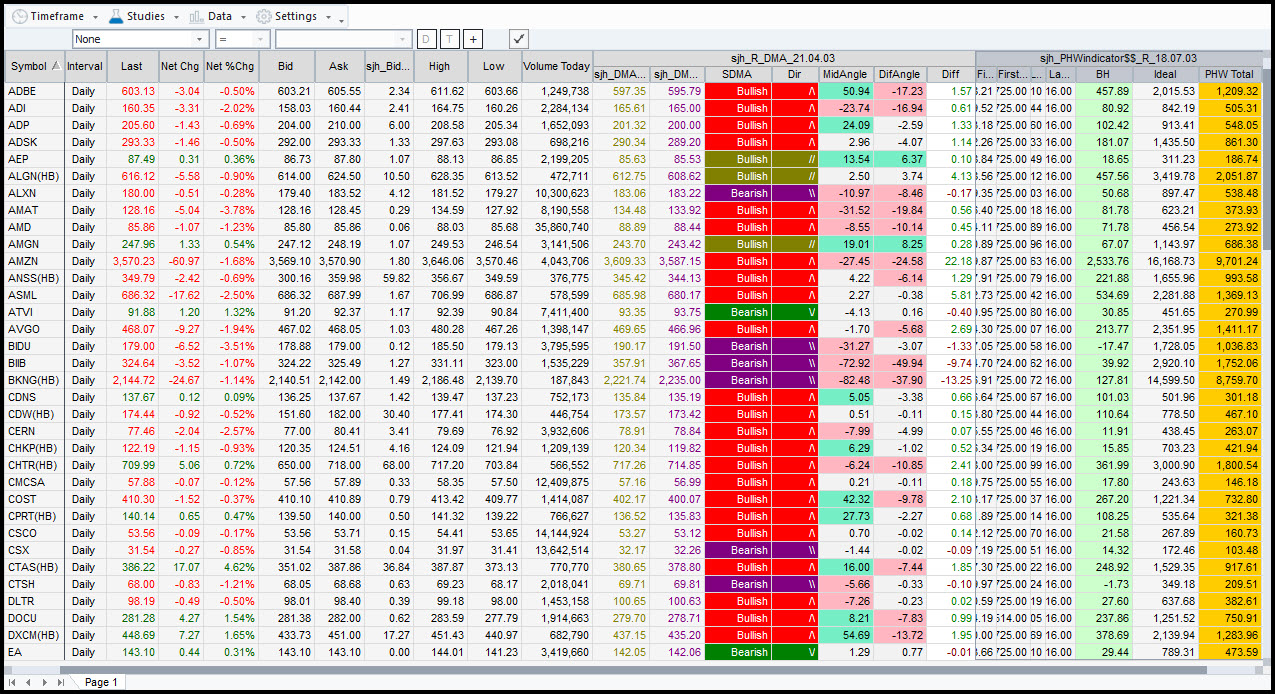
Task: Click CSX's Bearish SDMA cell
Action: (738, 550)
